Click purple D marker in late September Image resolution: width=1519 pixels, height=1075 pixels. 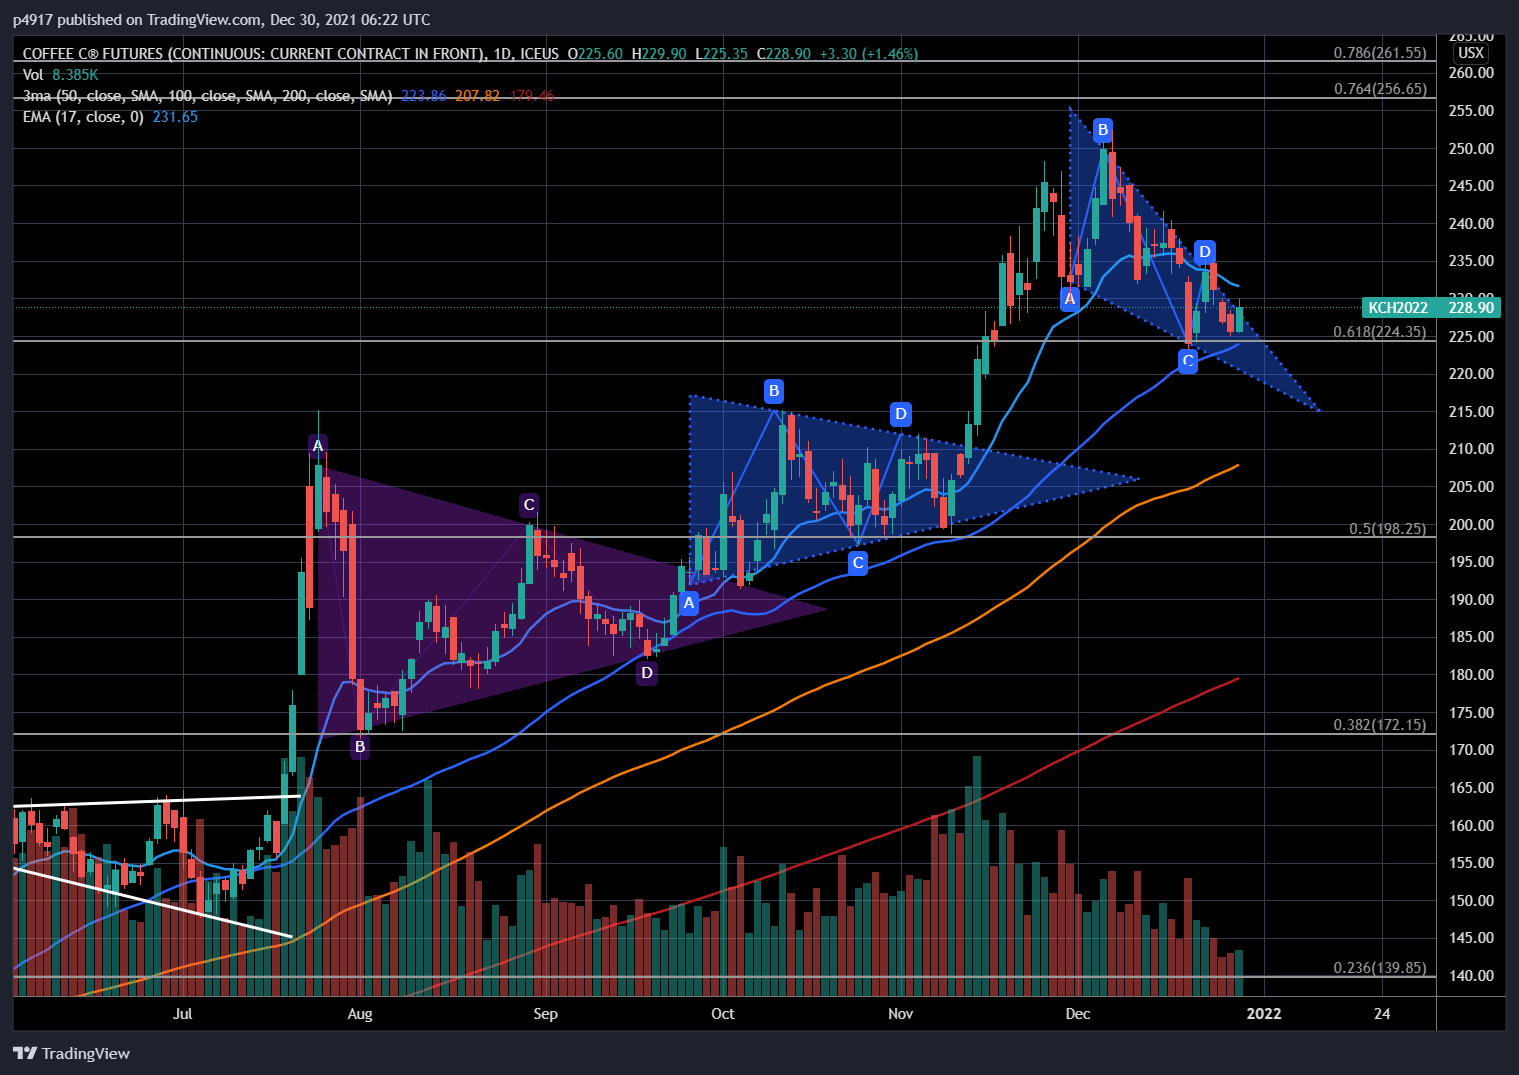pos(647,673)
